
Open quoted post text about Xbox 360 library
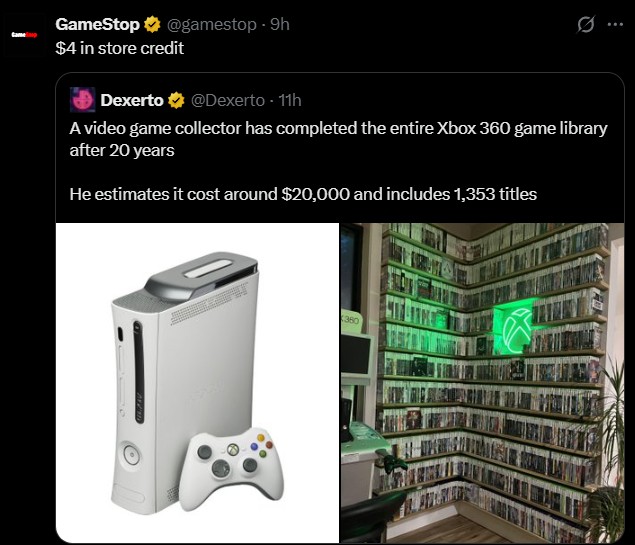click(338, 139)
